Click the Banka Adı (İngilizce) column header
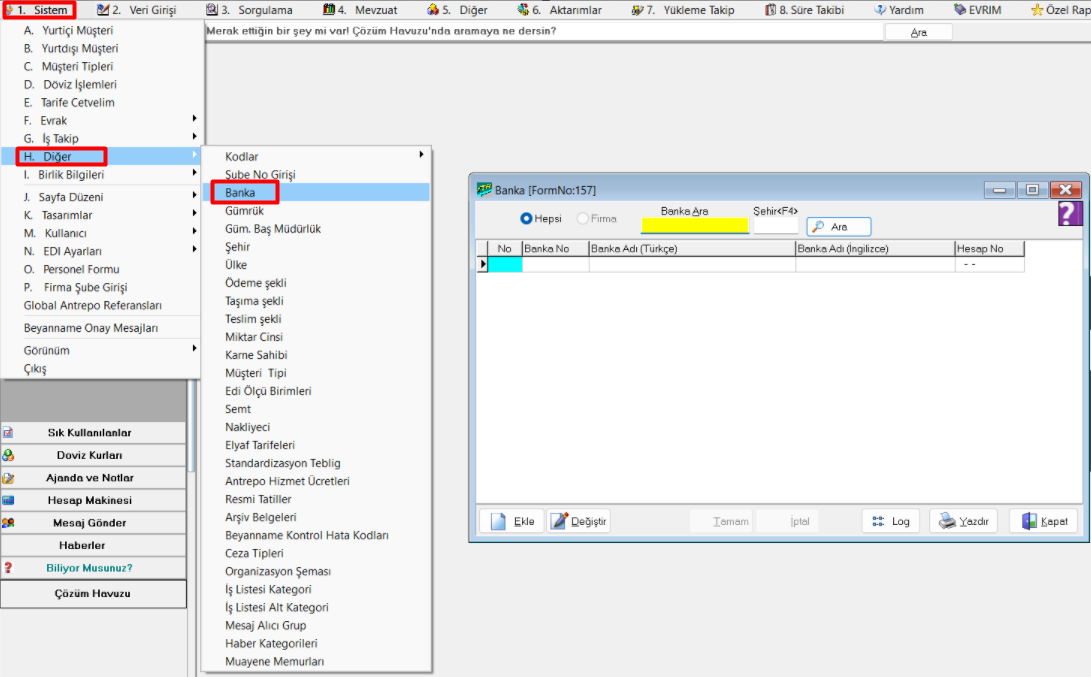 point(875,248)
